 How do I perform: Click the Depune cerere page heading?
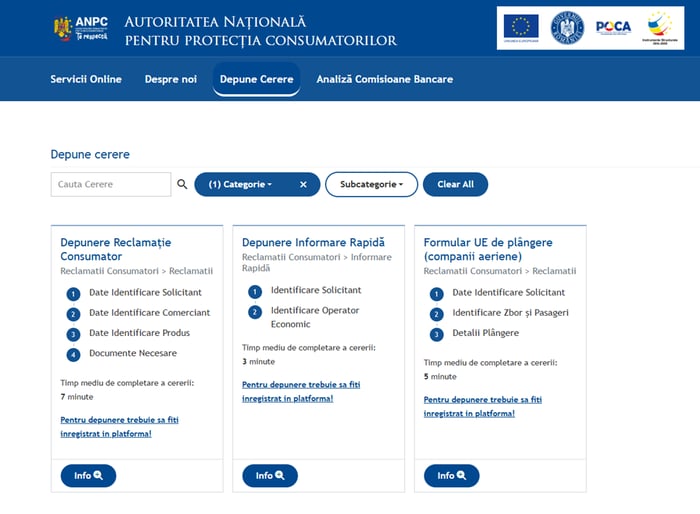click(90, 154)
